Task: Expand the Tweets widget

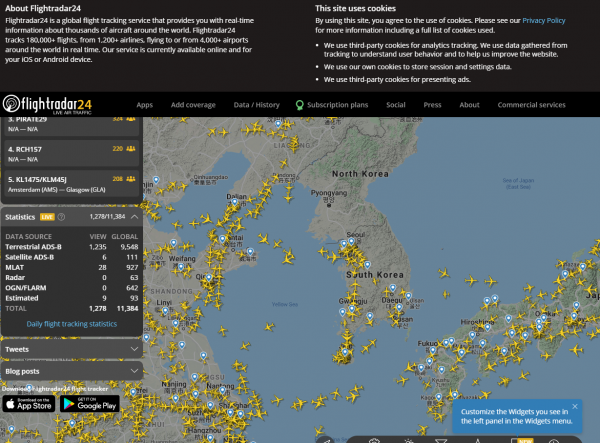Action: [72, 349]
